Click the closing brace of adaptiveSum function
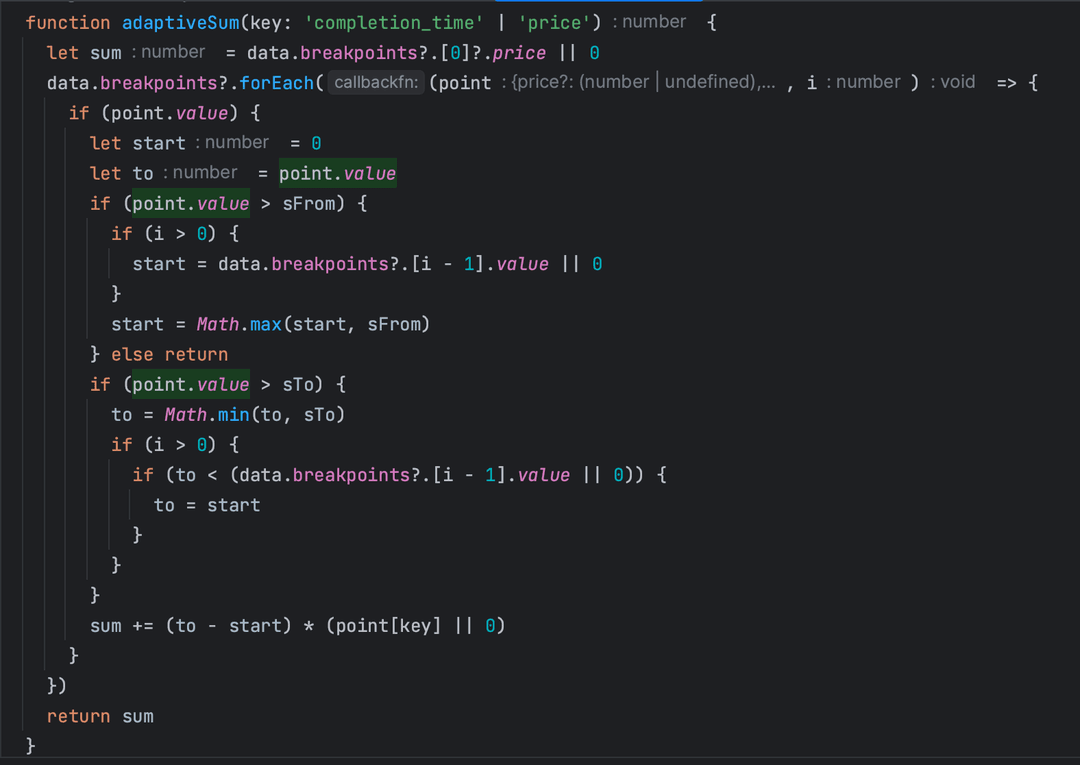Viewport: 1080px width, 765px height. 30,746
